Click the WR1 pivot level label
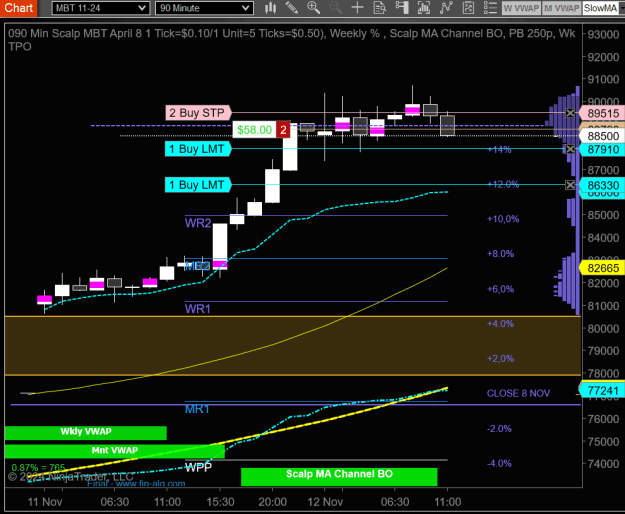 (x=198, y=309)
